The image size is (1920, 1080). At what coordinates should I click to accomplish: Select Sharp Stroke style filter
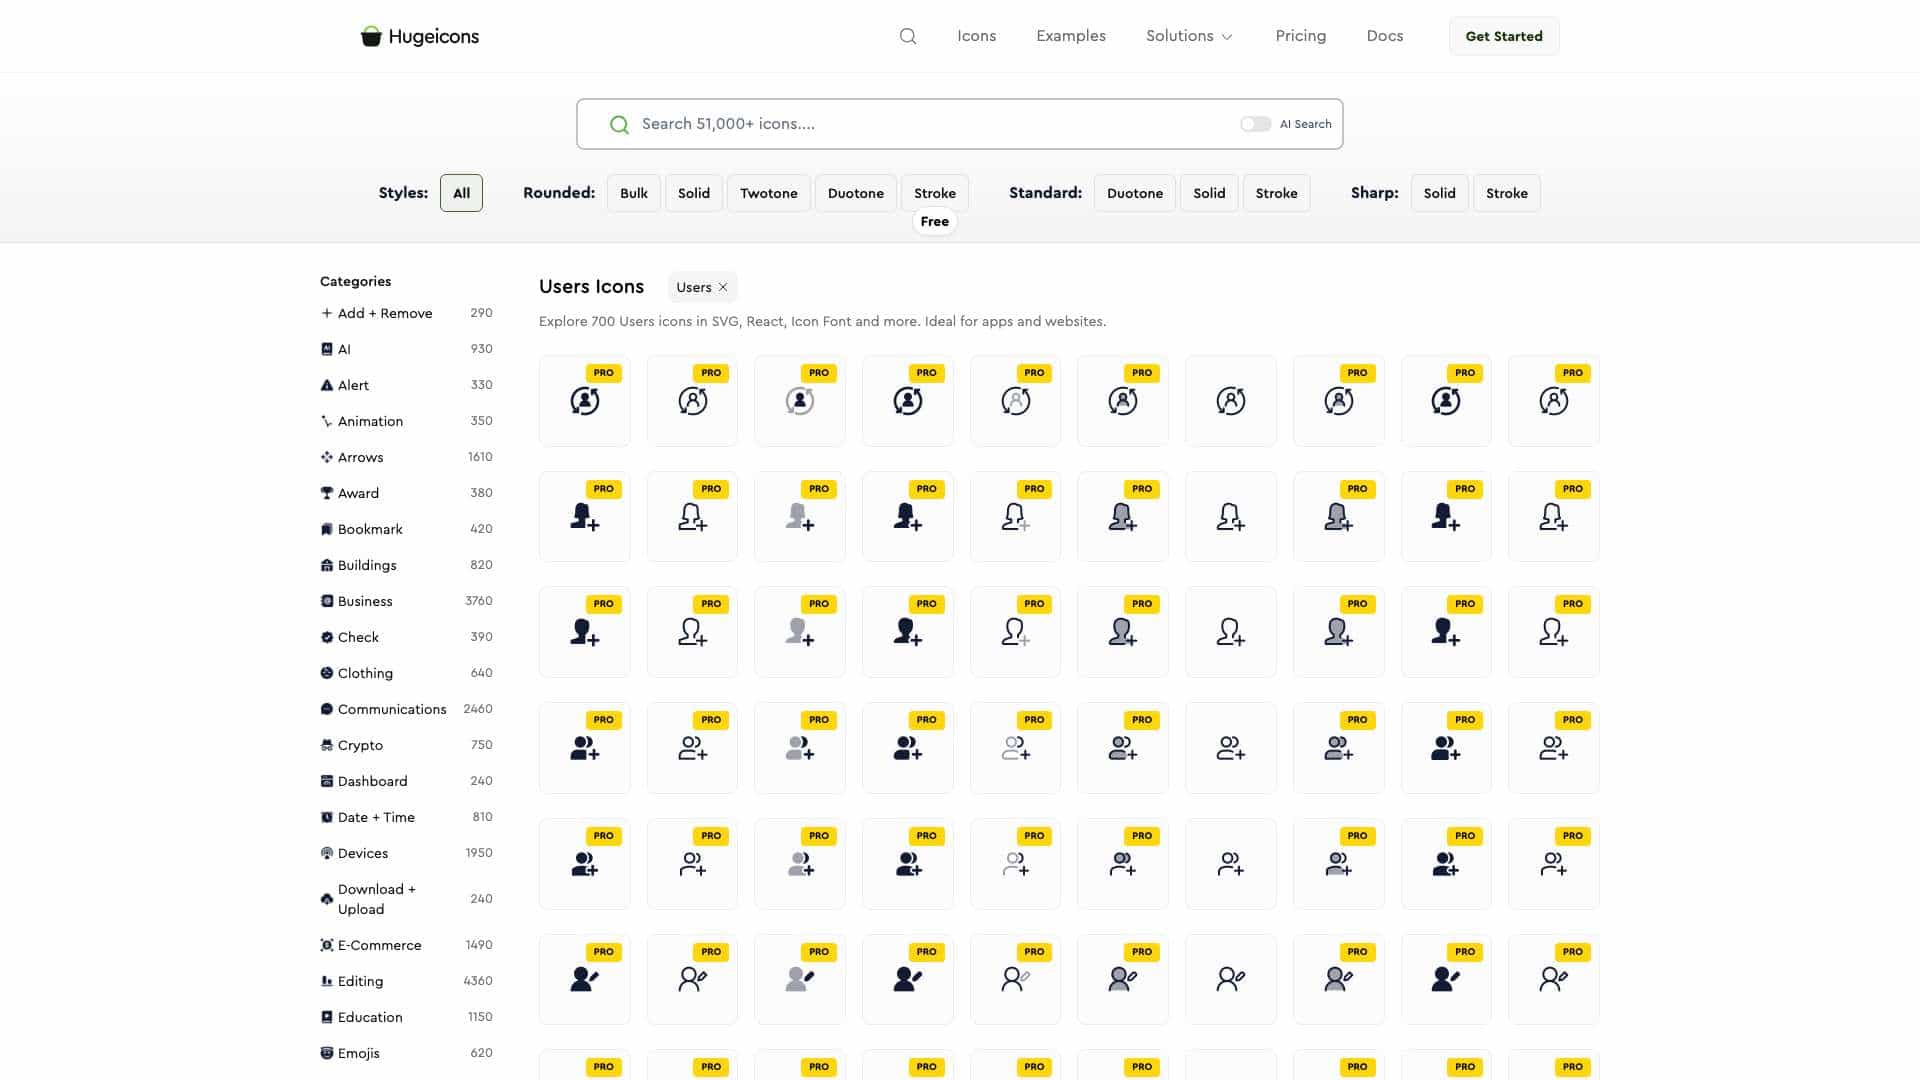coord(1506,193)
